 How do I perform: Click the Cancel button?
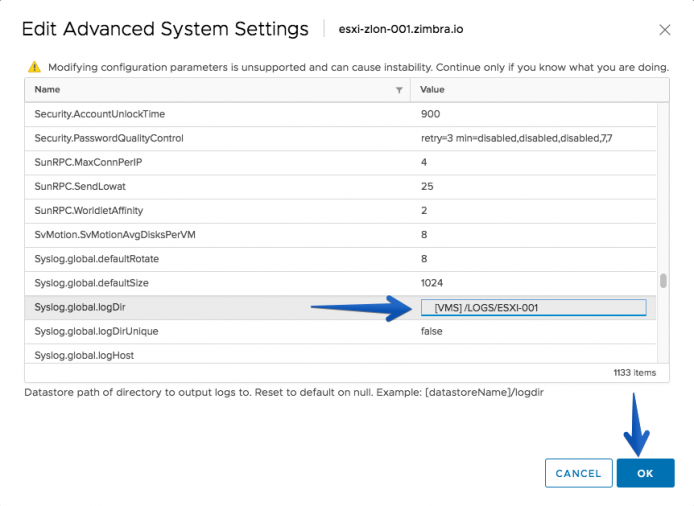(x=578, y=473)
